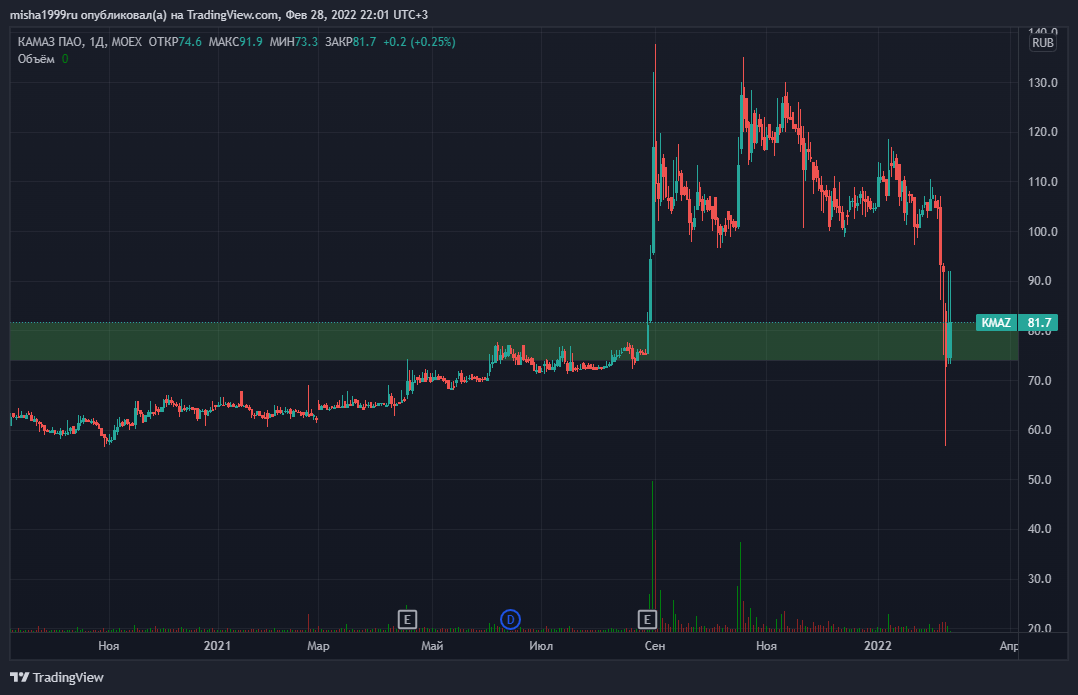This screenshot has height=695, width=1078.
Task: Click the 2022 date axis label
Action: tap(877, 646)
